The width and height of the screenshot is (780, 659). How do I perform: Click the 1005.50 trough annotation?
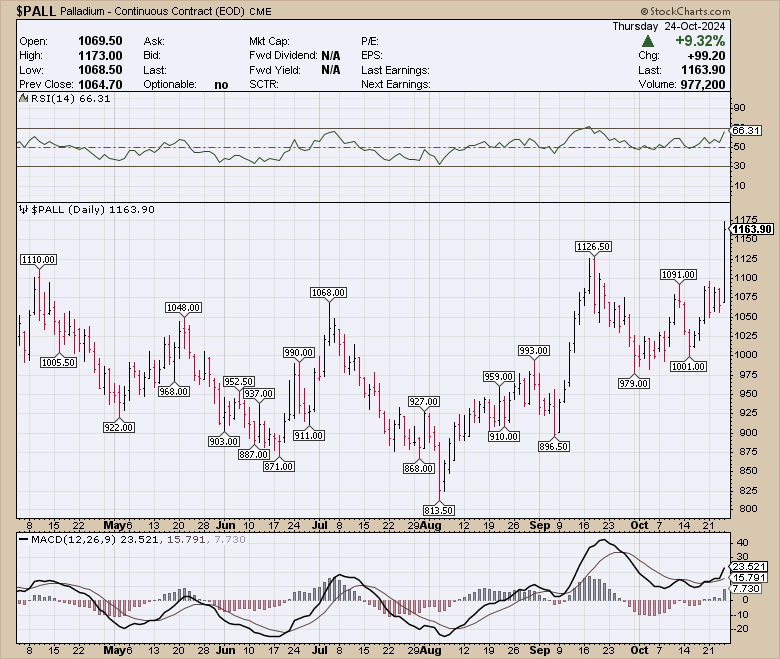[x=59, y=363]
